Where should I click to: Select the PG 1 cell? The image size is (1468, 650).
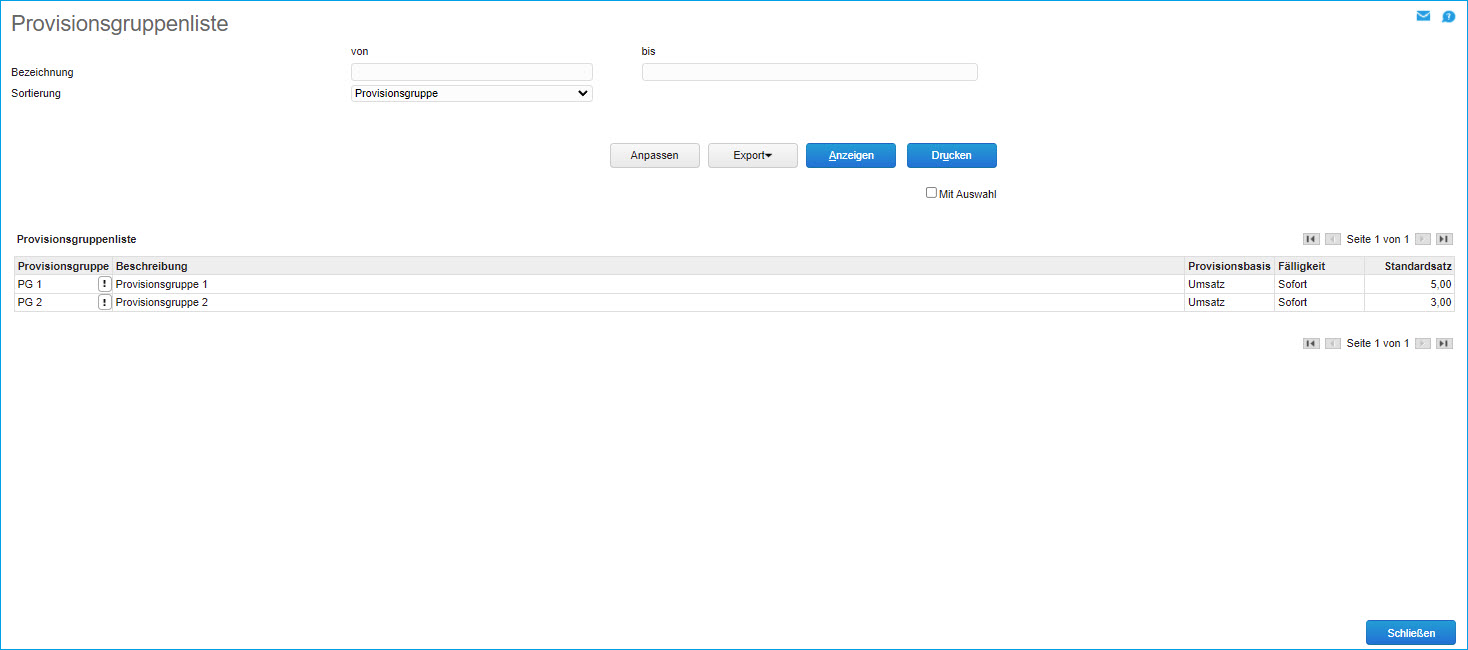click(x=30, y=284)
